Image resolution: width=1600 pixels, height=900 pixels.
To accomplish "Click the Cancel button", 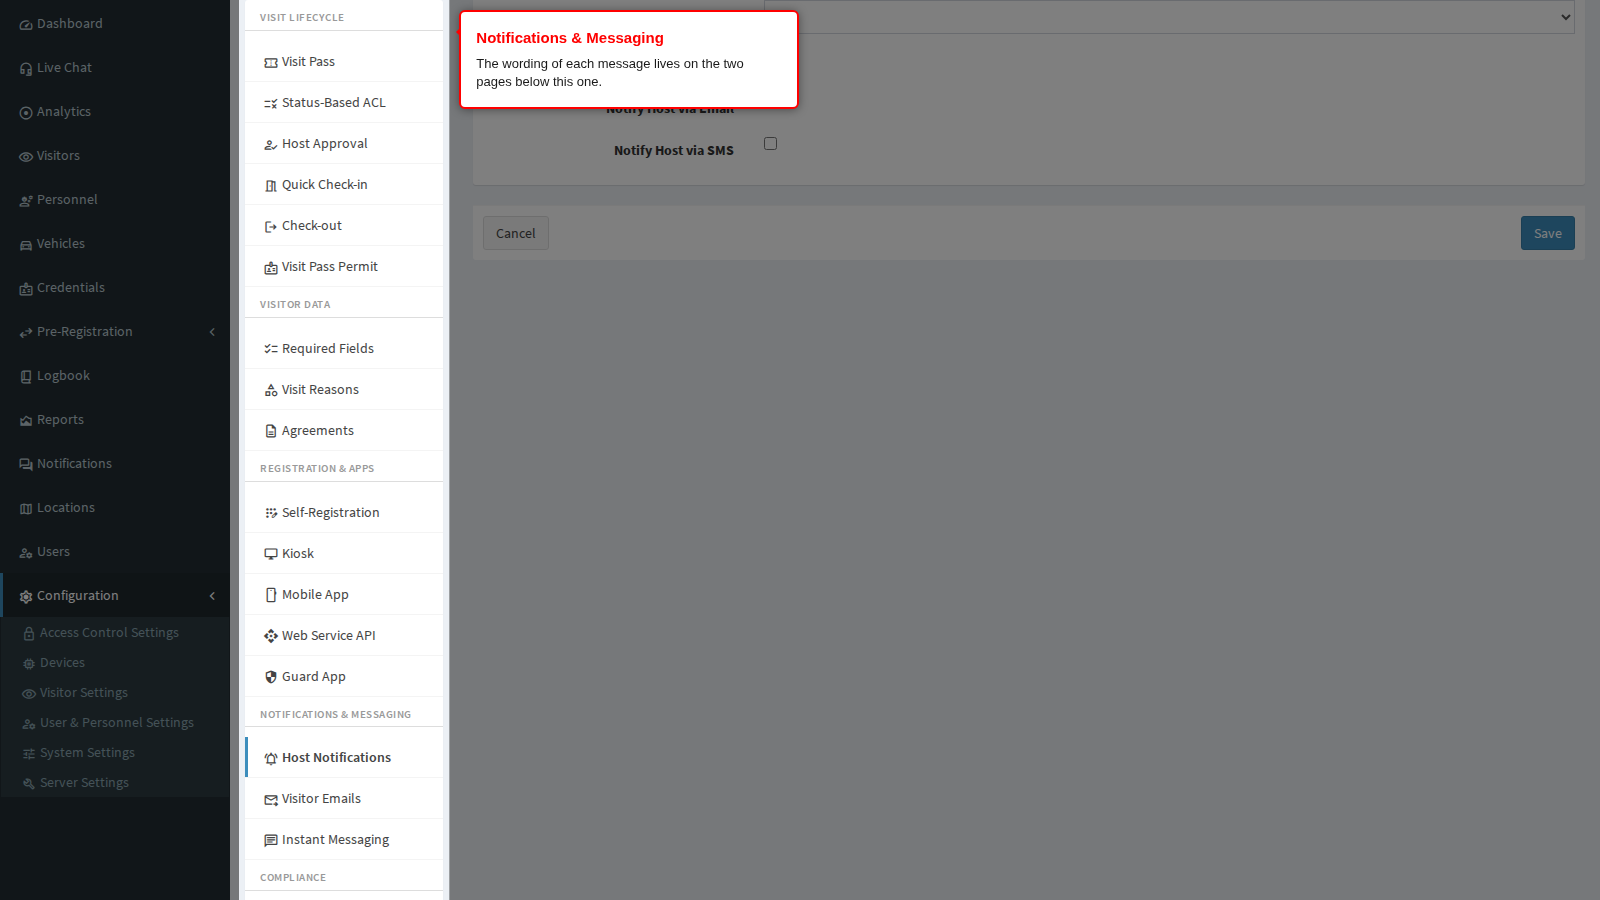I will [x=516, y=233].
